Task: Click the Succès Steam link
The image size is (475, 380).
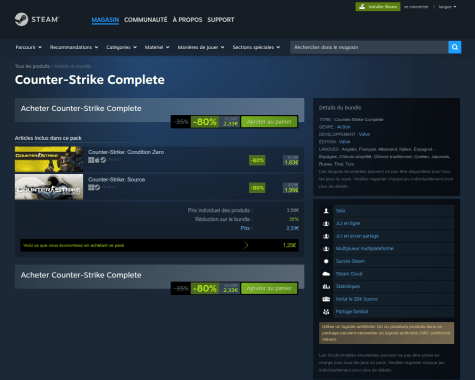Action: click(x=350, y=261)
